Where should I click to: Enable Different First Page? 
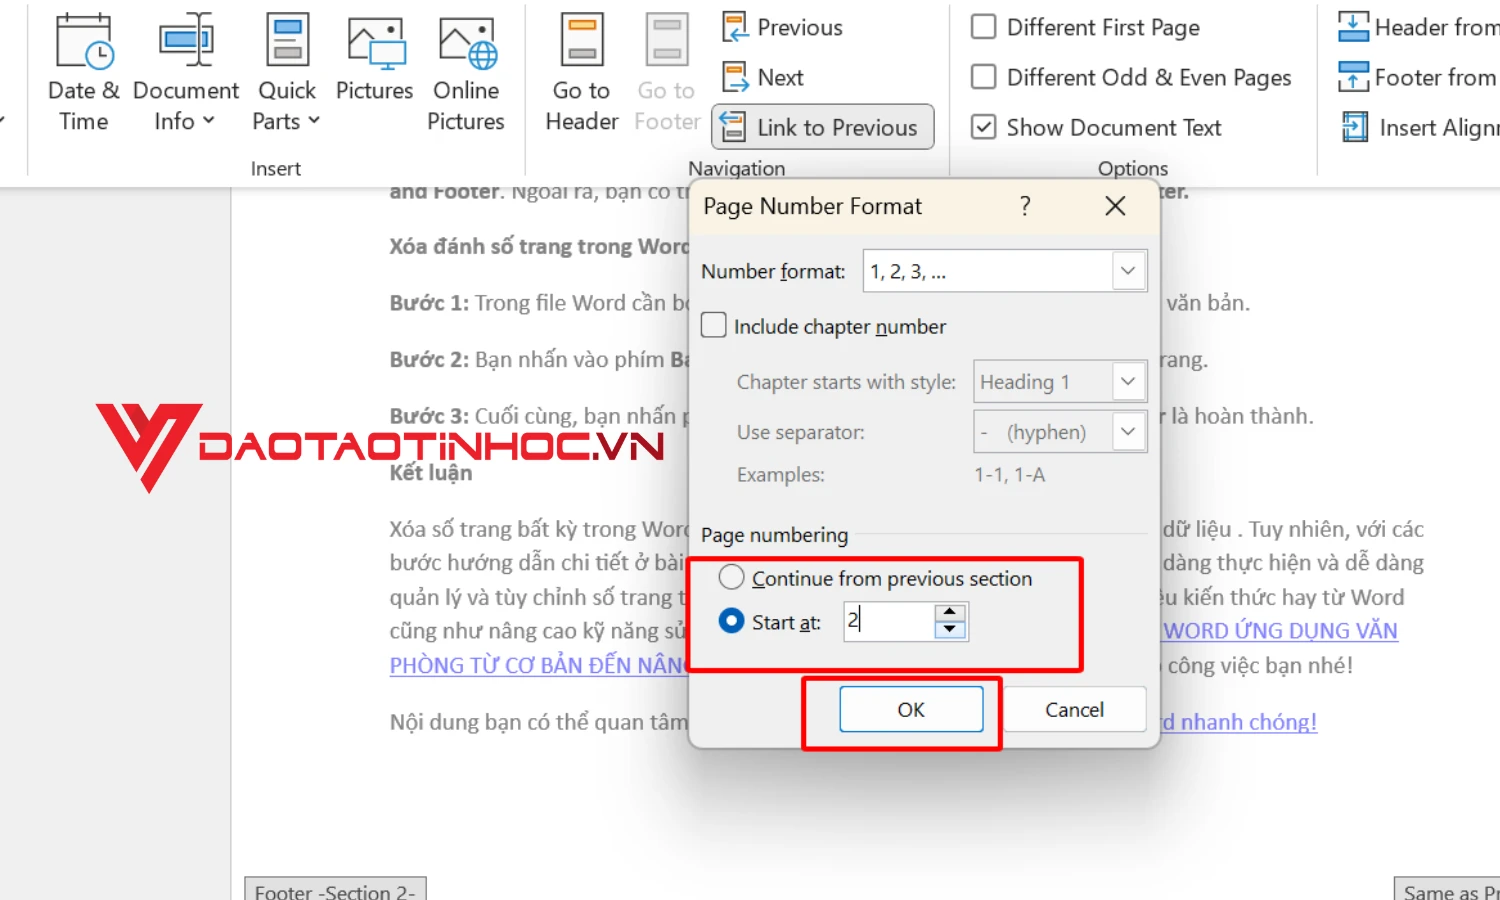(984, 27)
